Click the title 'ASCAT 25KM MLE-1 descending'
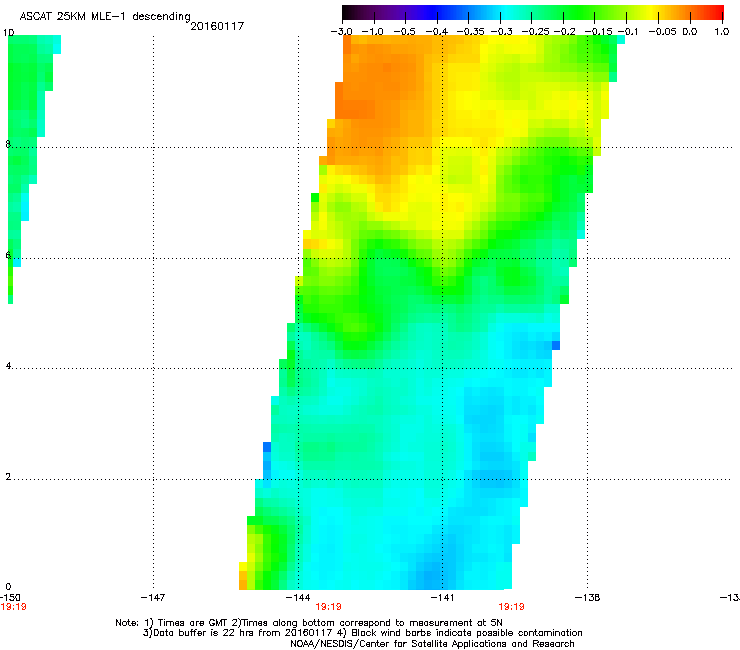740x650 pixels. pos(105,16)
